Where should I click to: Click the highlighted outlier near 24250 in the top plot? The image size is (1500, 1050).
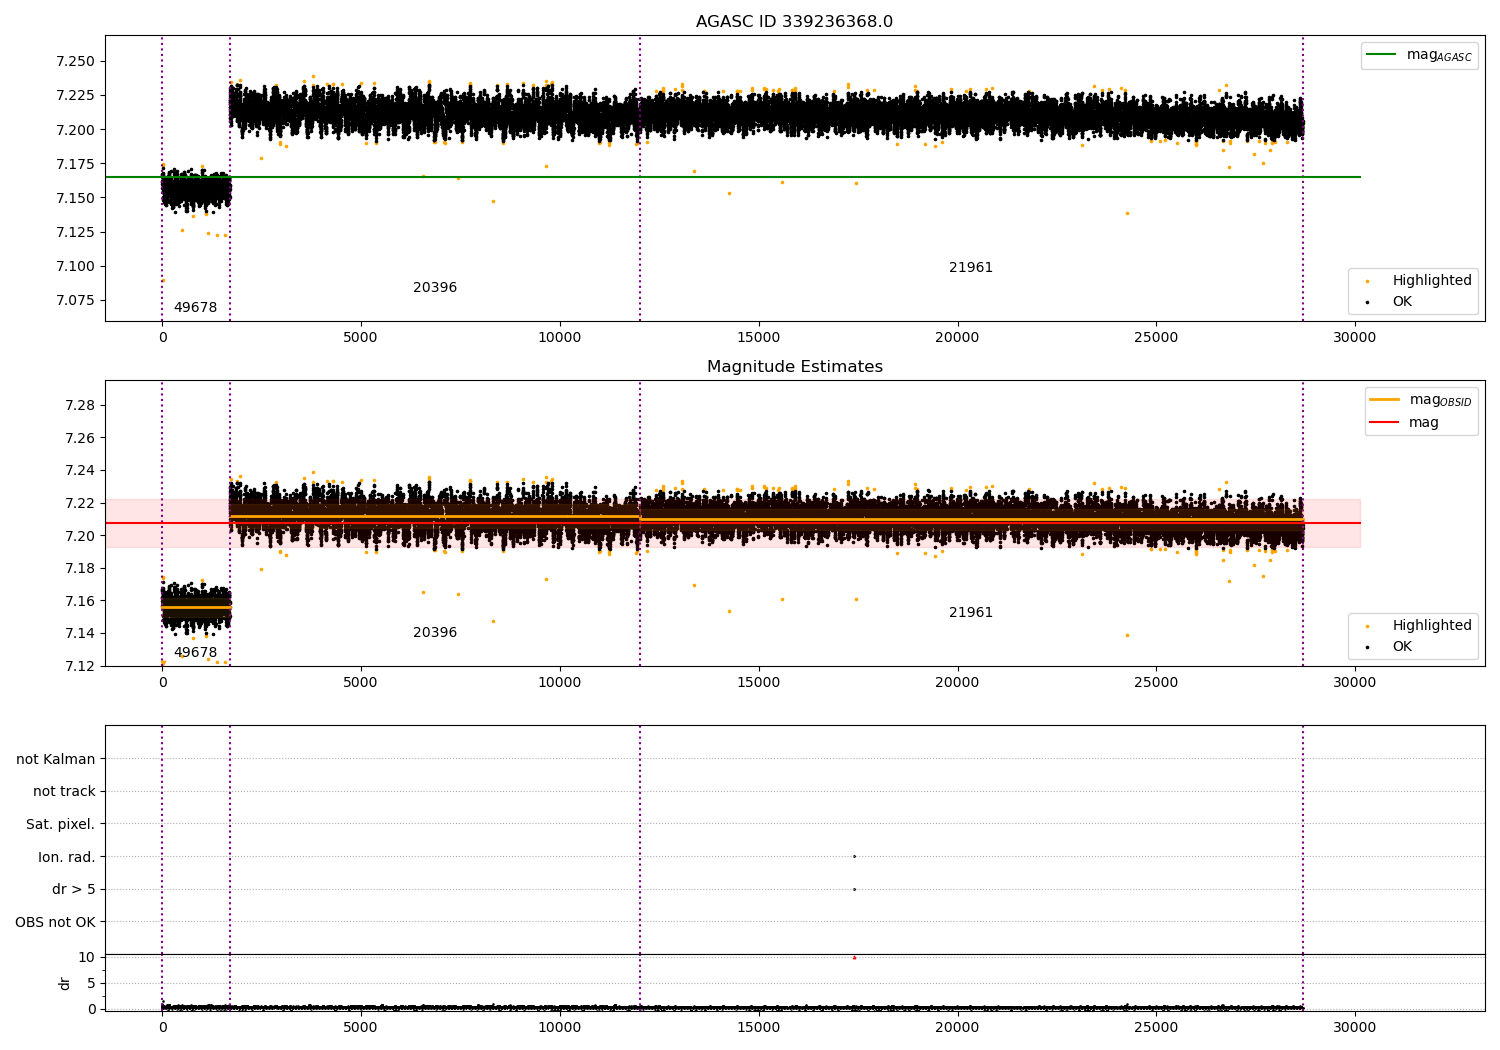tap(1127, 213)
